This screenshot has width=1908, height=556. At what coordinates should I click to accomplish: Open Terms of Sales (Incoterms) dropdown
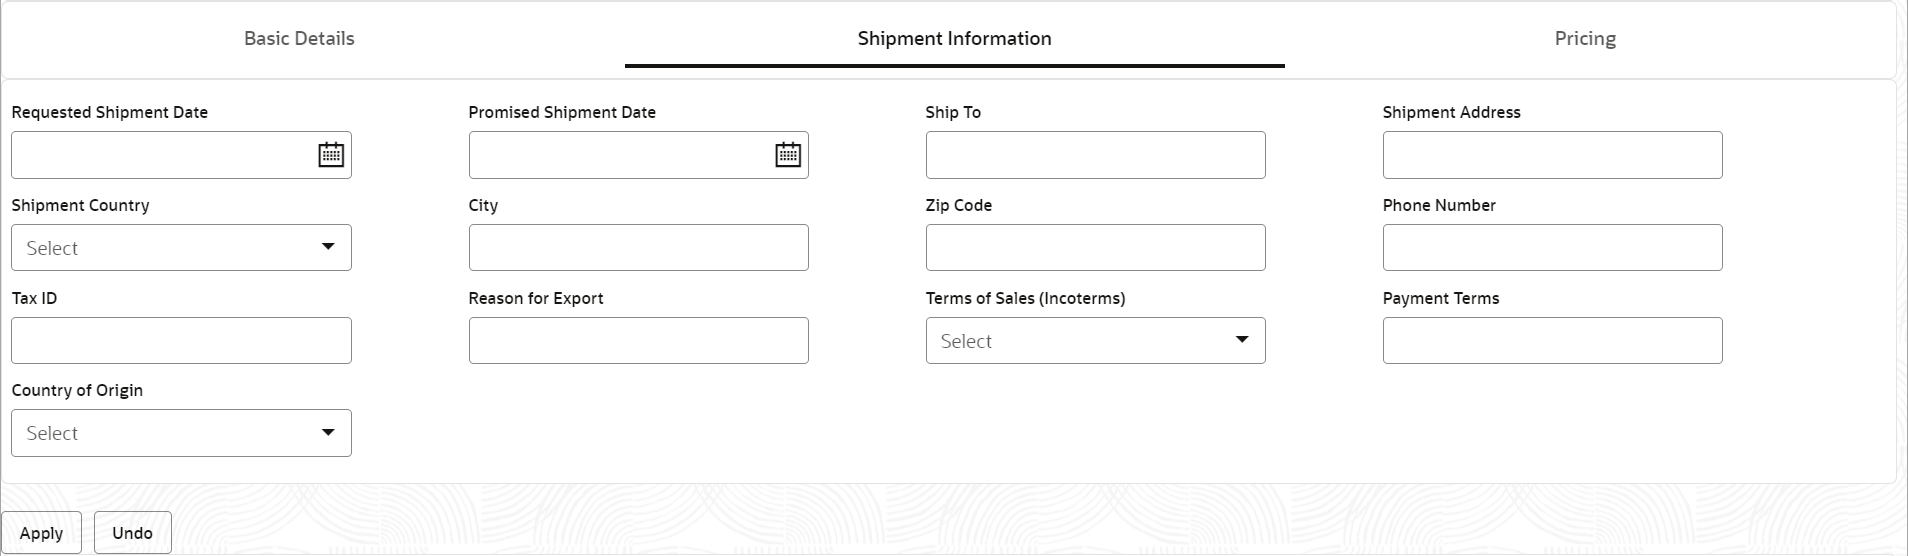[x=1095, y=341]
